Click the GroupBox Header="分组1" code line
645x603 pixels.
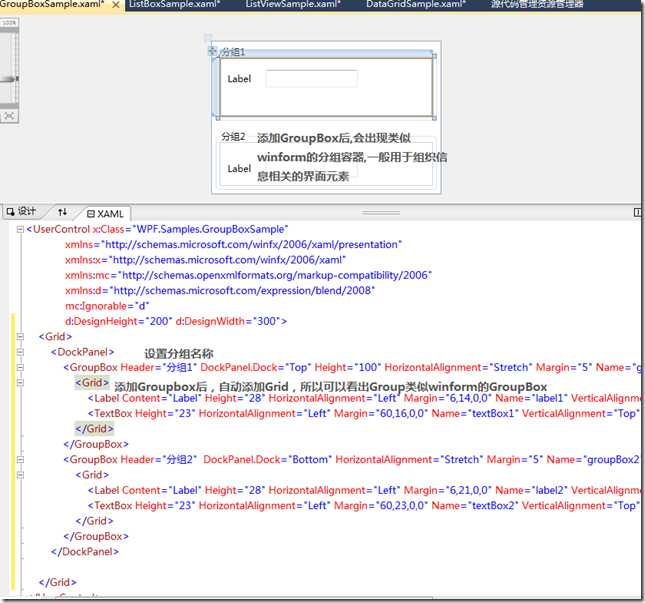(x=352, y=367)
